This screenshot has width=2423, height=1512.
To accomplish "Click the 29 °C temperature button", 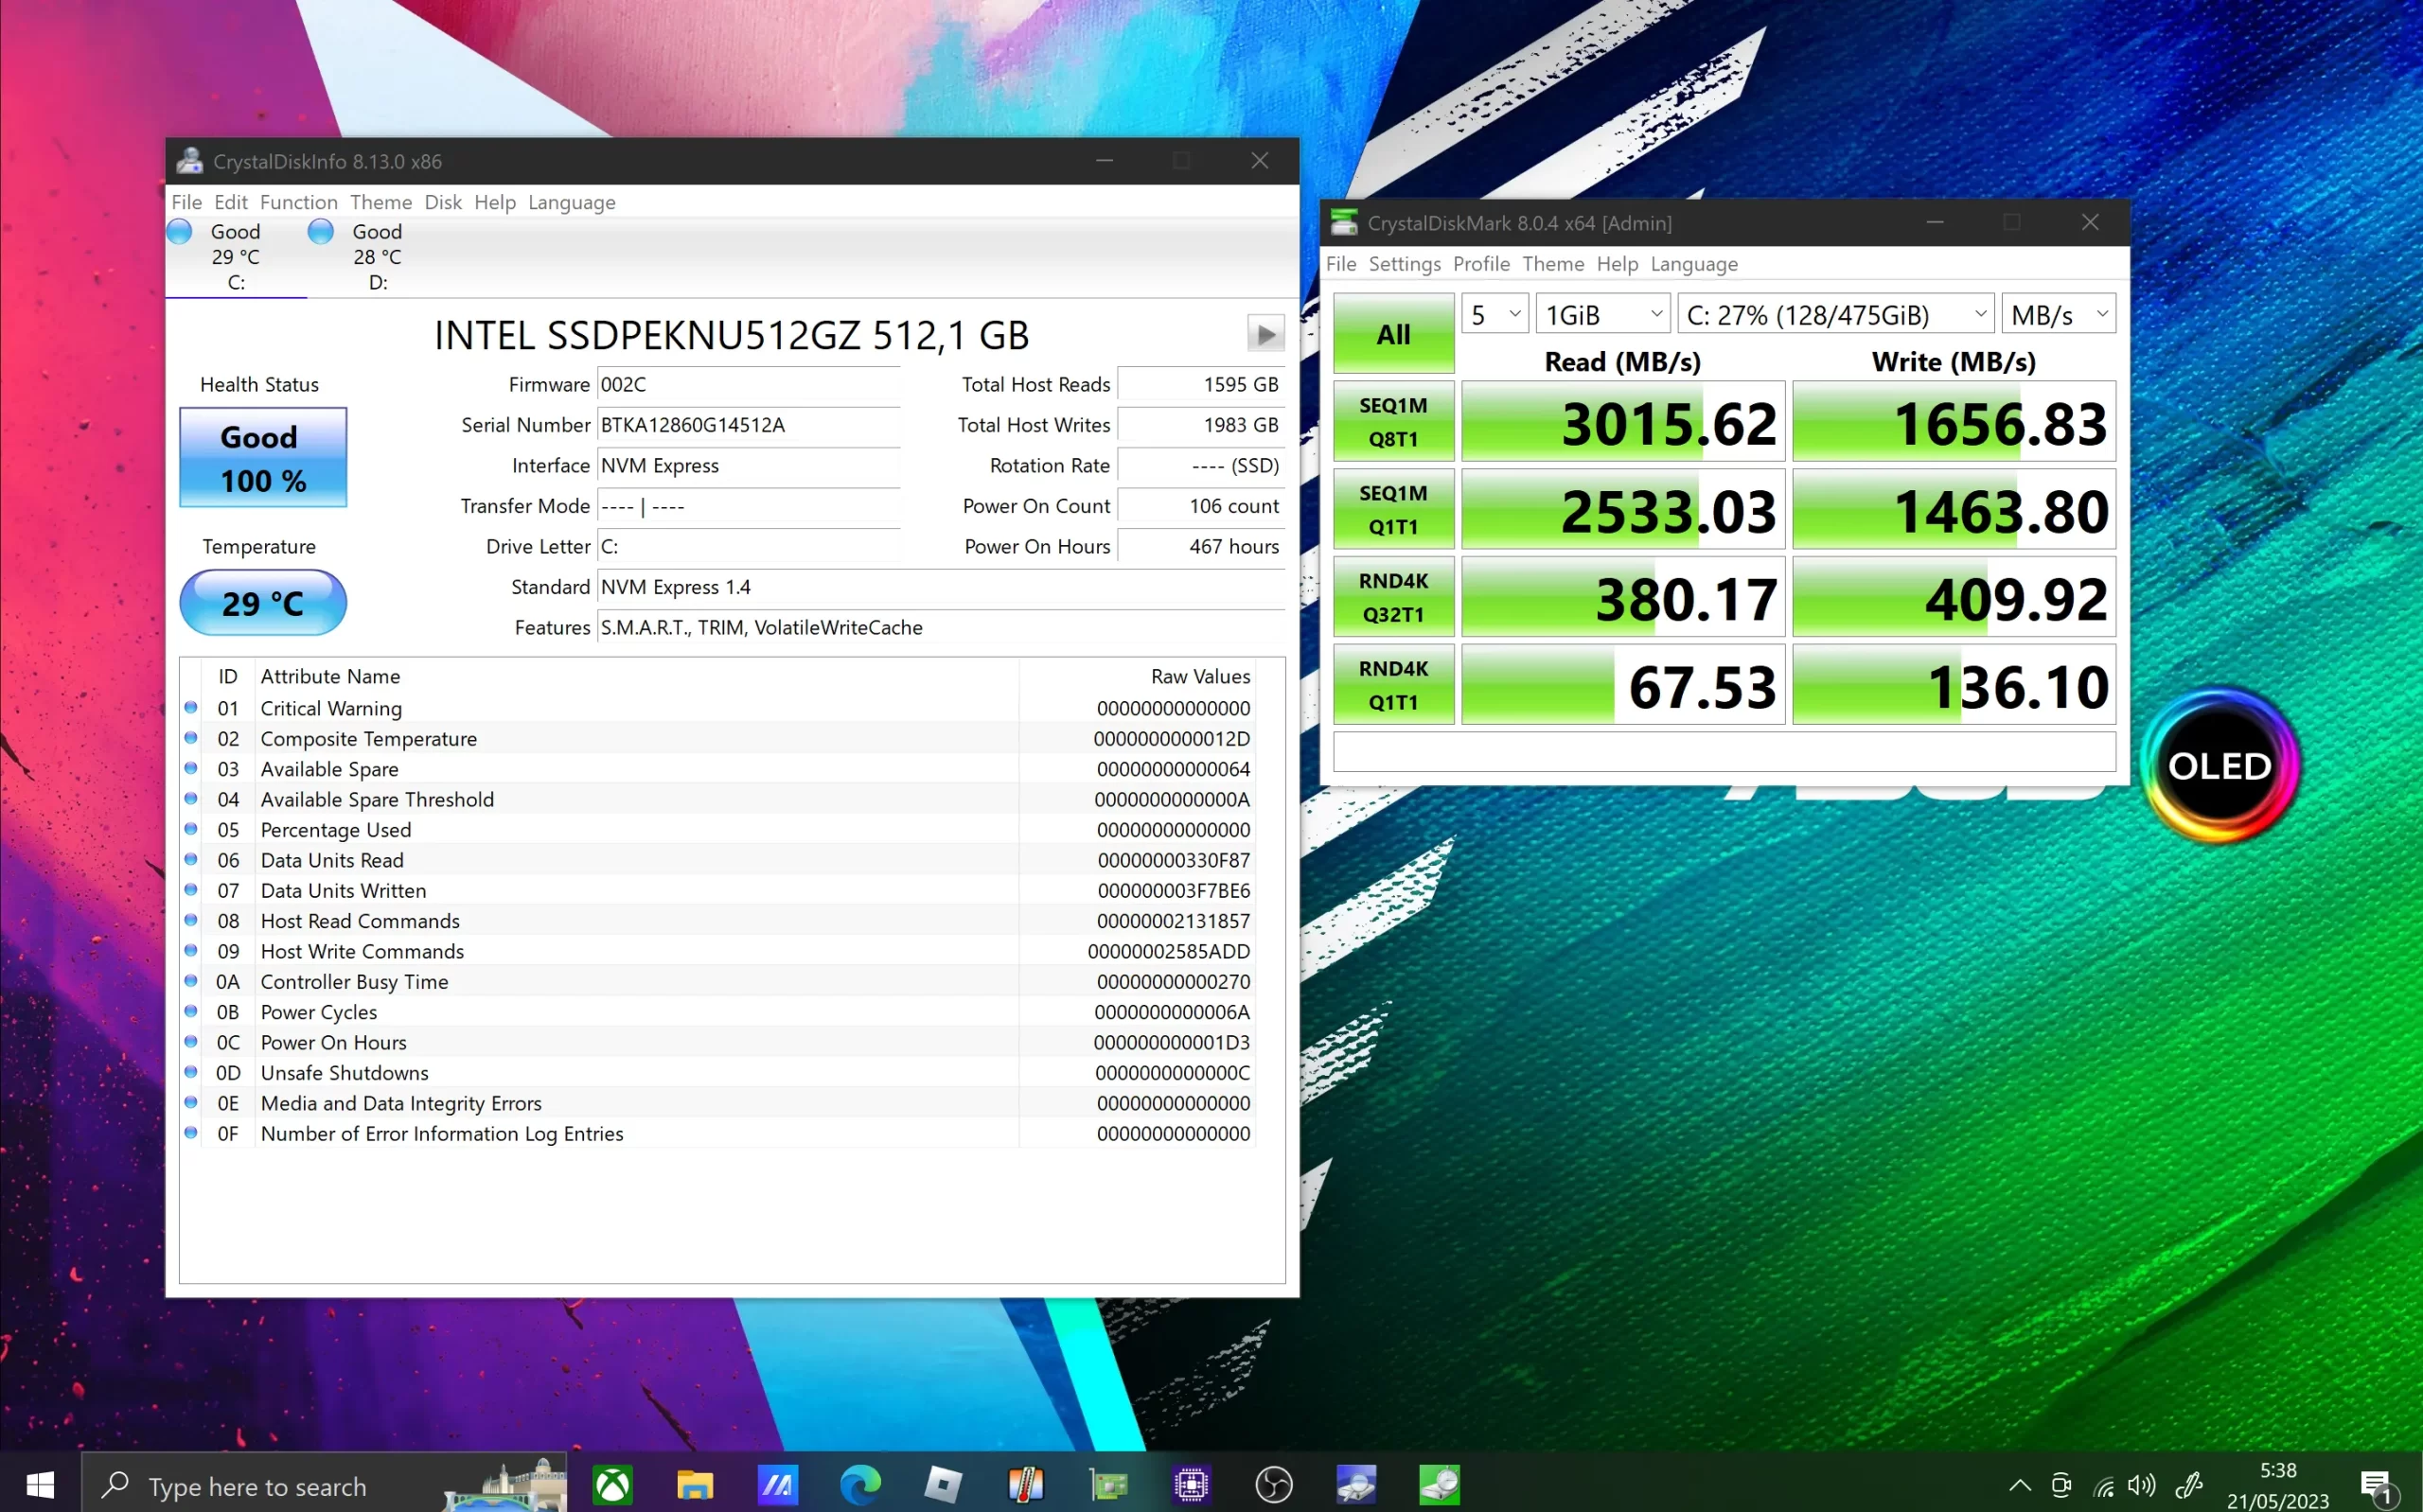I will tap(263, 602).
